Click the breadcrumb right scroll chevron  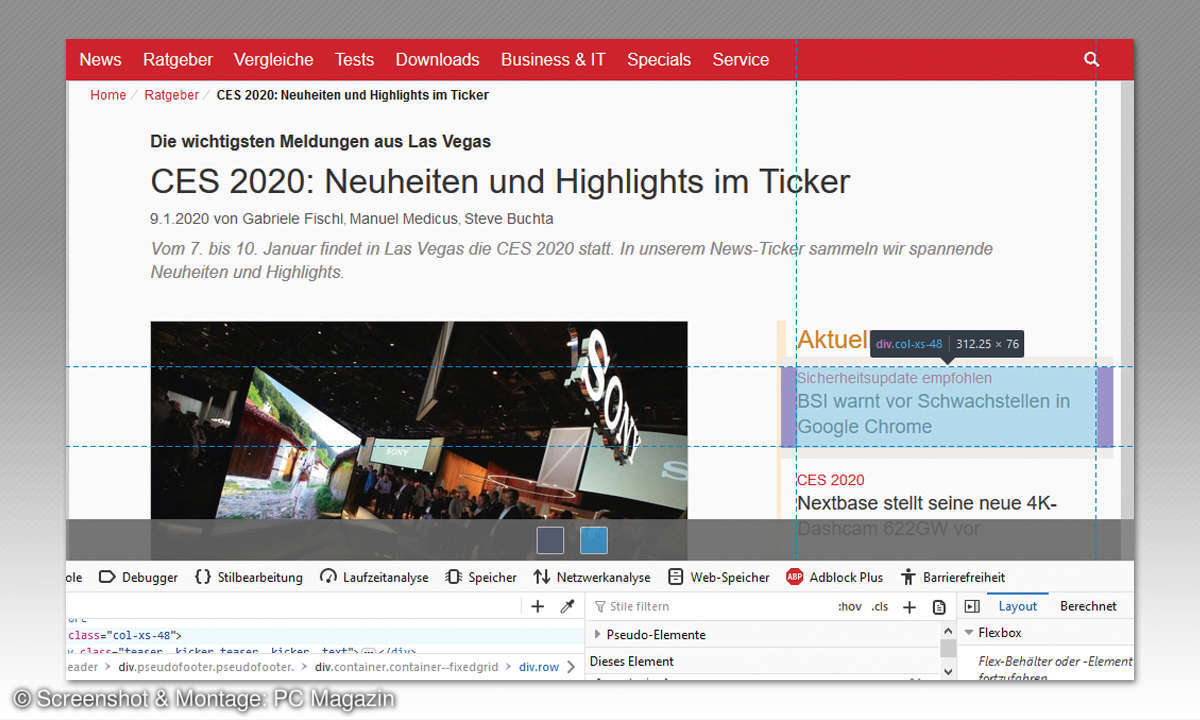[572, 667]
